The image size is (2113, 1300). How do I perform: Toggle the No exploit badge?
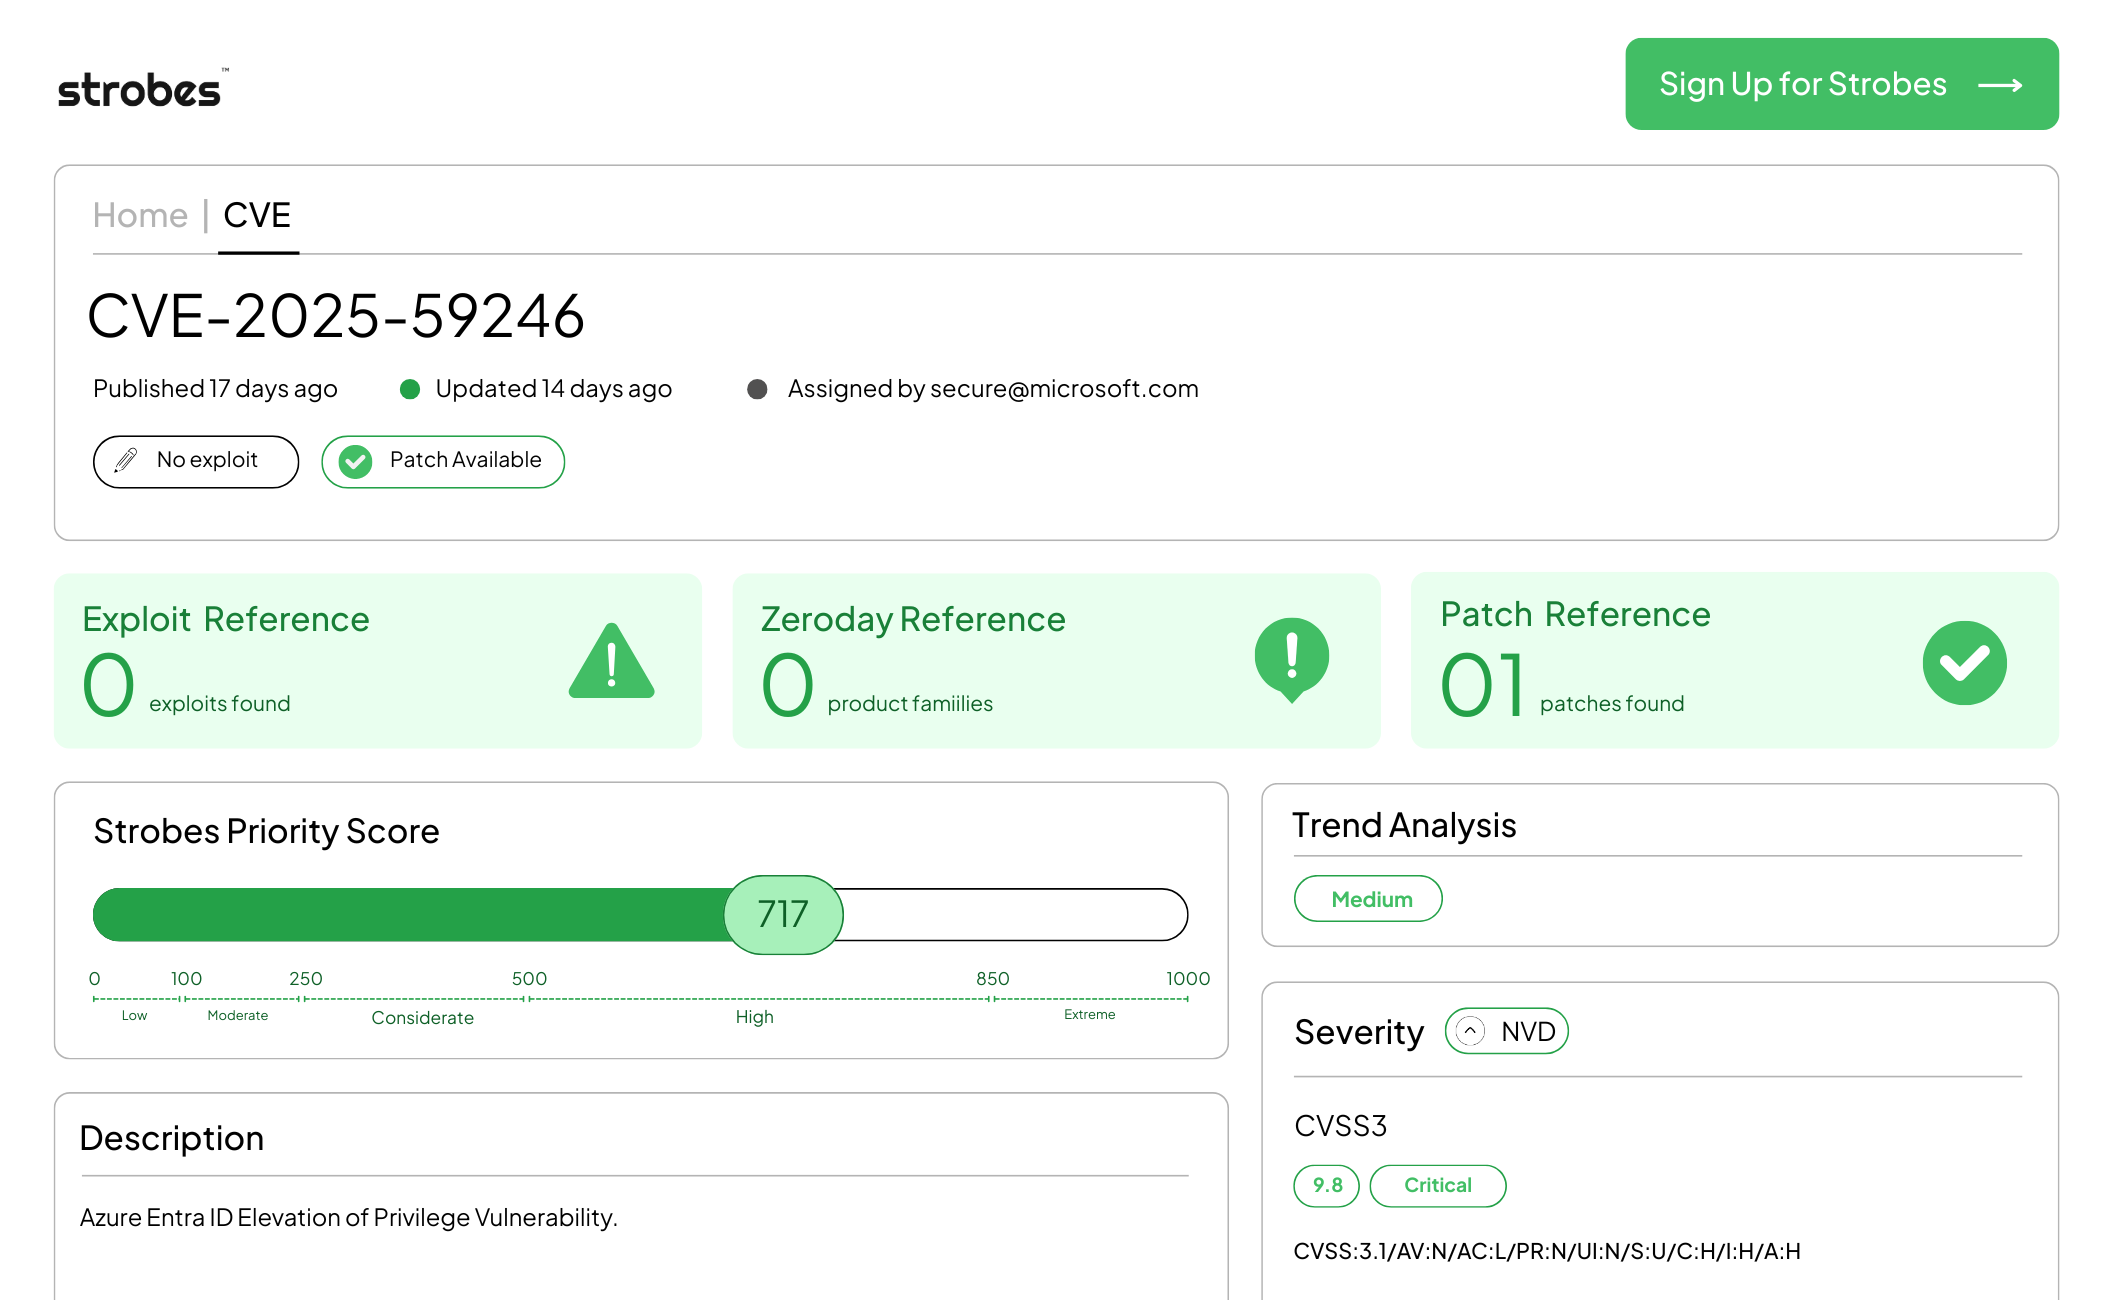195,461
